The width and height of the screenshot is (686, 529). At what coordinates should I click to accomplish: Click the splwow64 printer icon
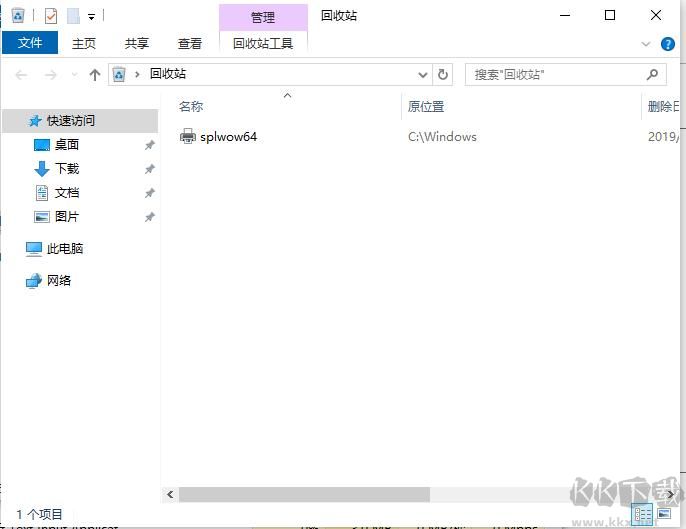(x=188, y=137)
